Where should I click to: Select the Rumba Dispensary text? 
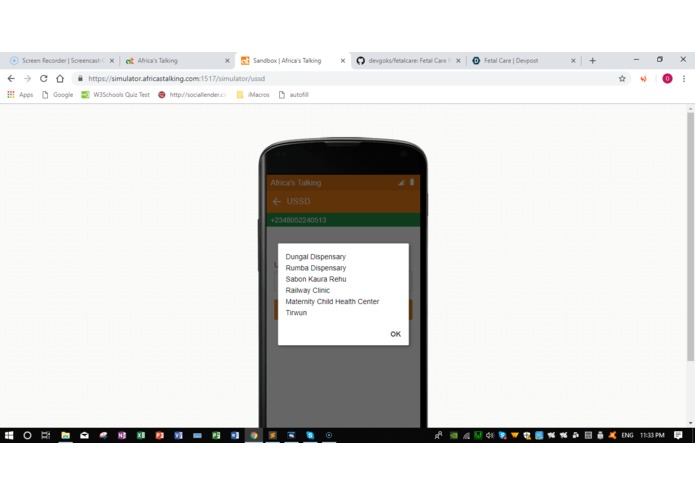pos(316,268)
